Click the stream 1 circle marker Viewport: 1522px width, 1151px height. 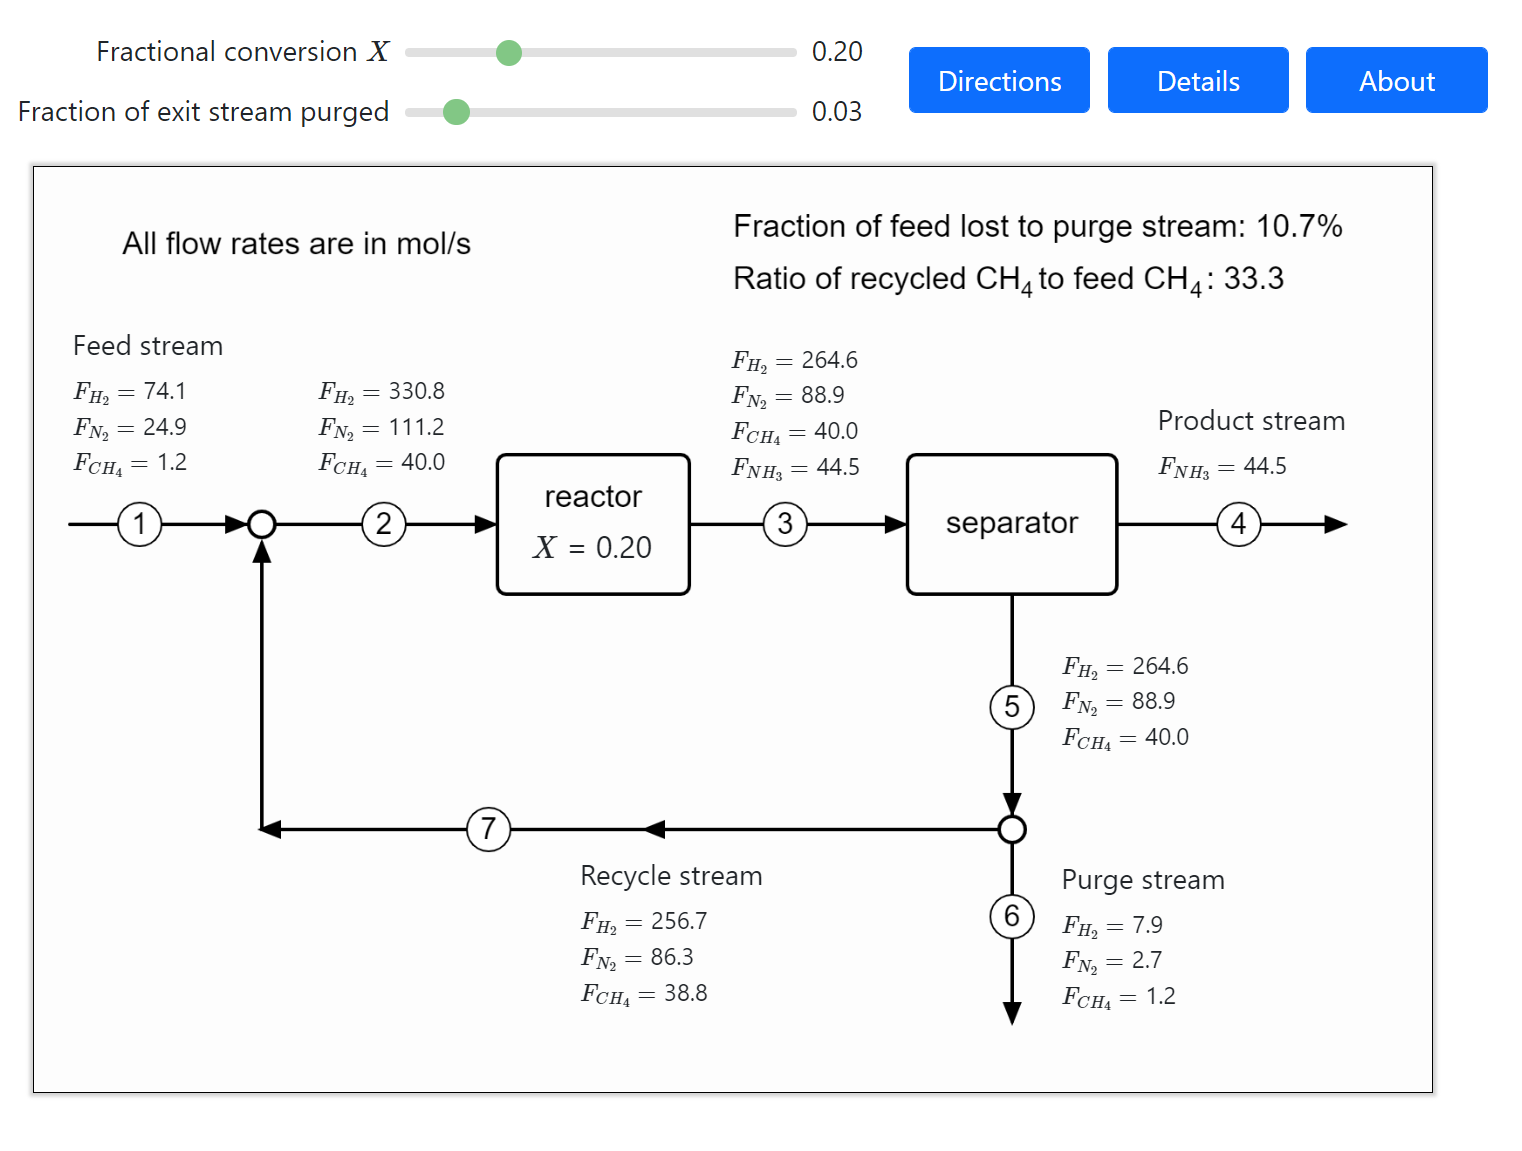point(140,524)
